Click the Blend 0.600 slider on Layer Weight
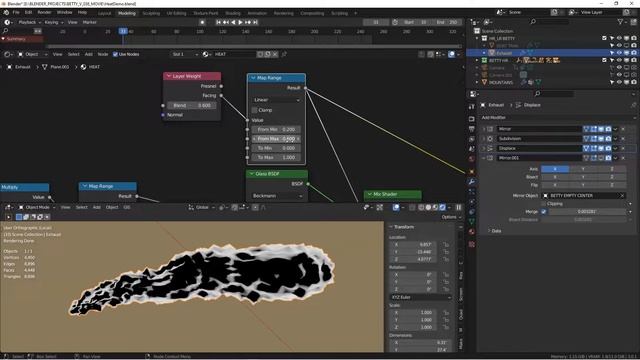The width and height of the screenshot is (640, 360). pyautogui.click(x=192, y=105)
